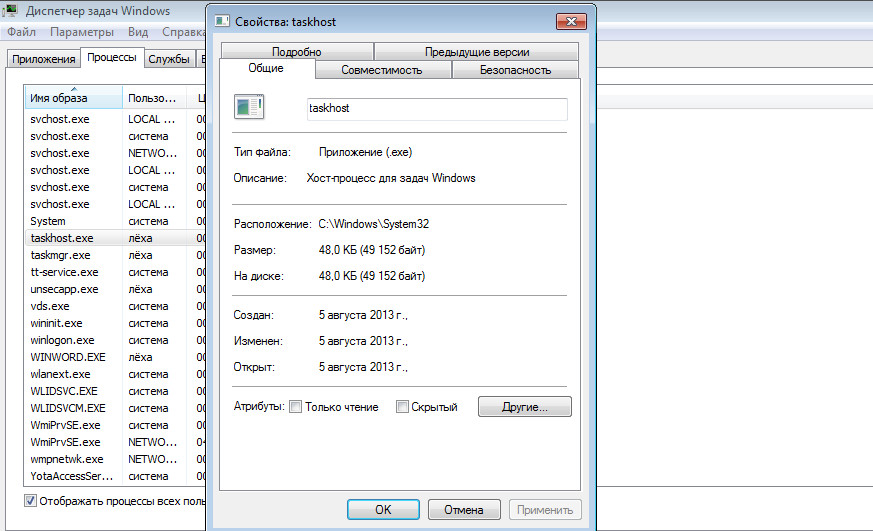The image size is (873, 531).
Task: Select the WINWORD.EXE process
Action: pos(115,357)
